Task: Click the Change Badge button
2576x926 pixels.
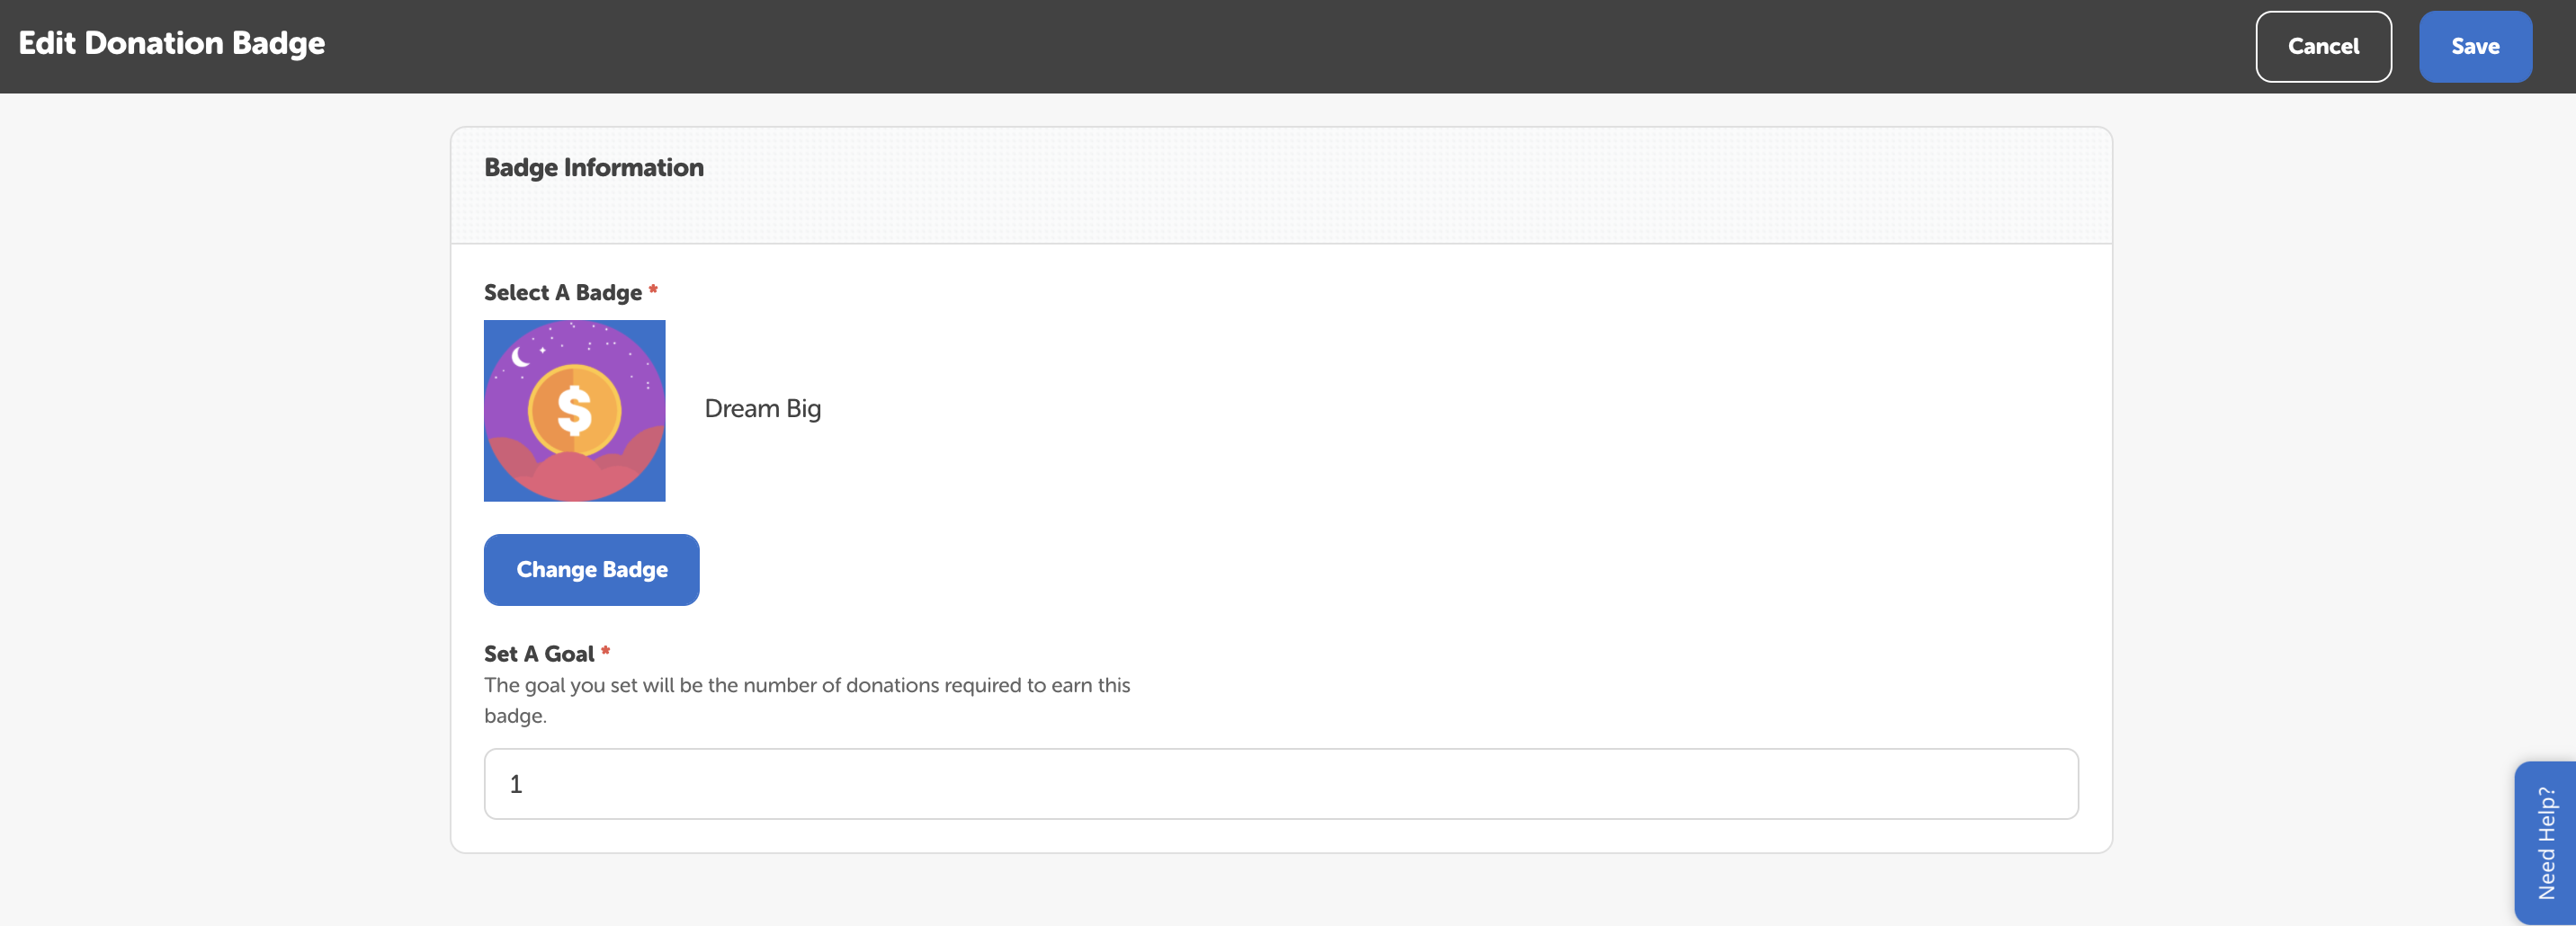Action: coord(590,569)
